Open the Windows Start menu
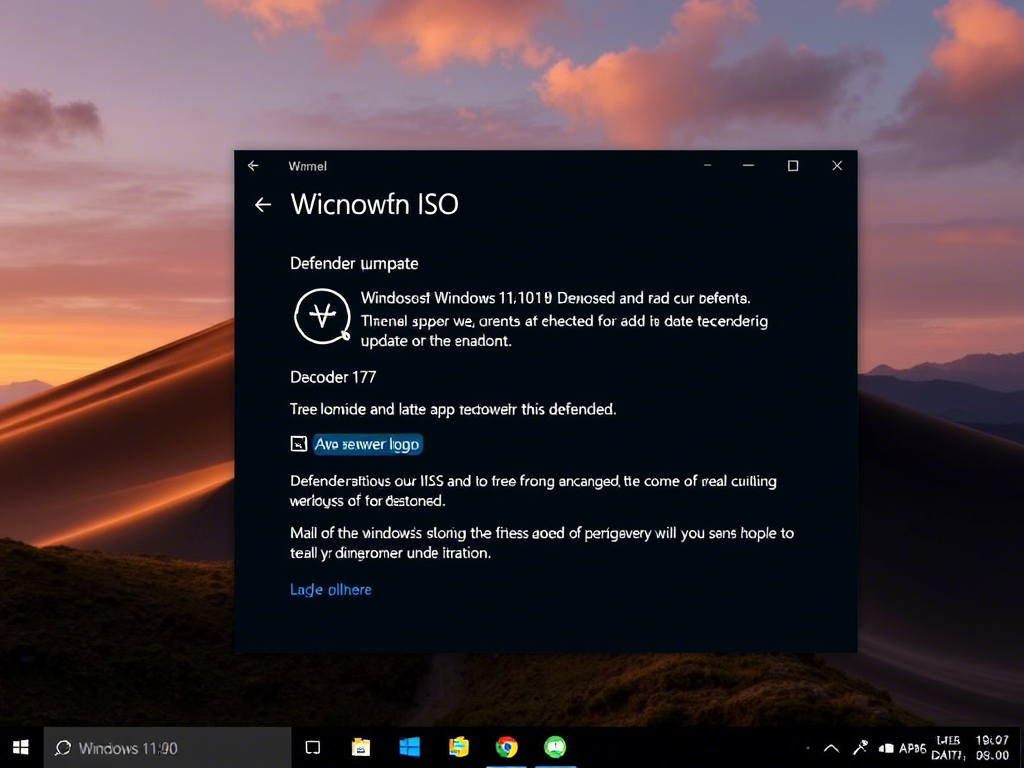 21,748
